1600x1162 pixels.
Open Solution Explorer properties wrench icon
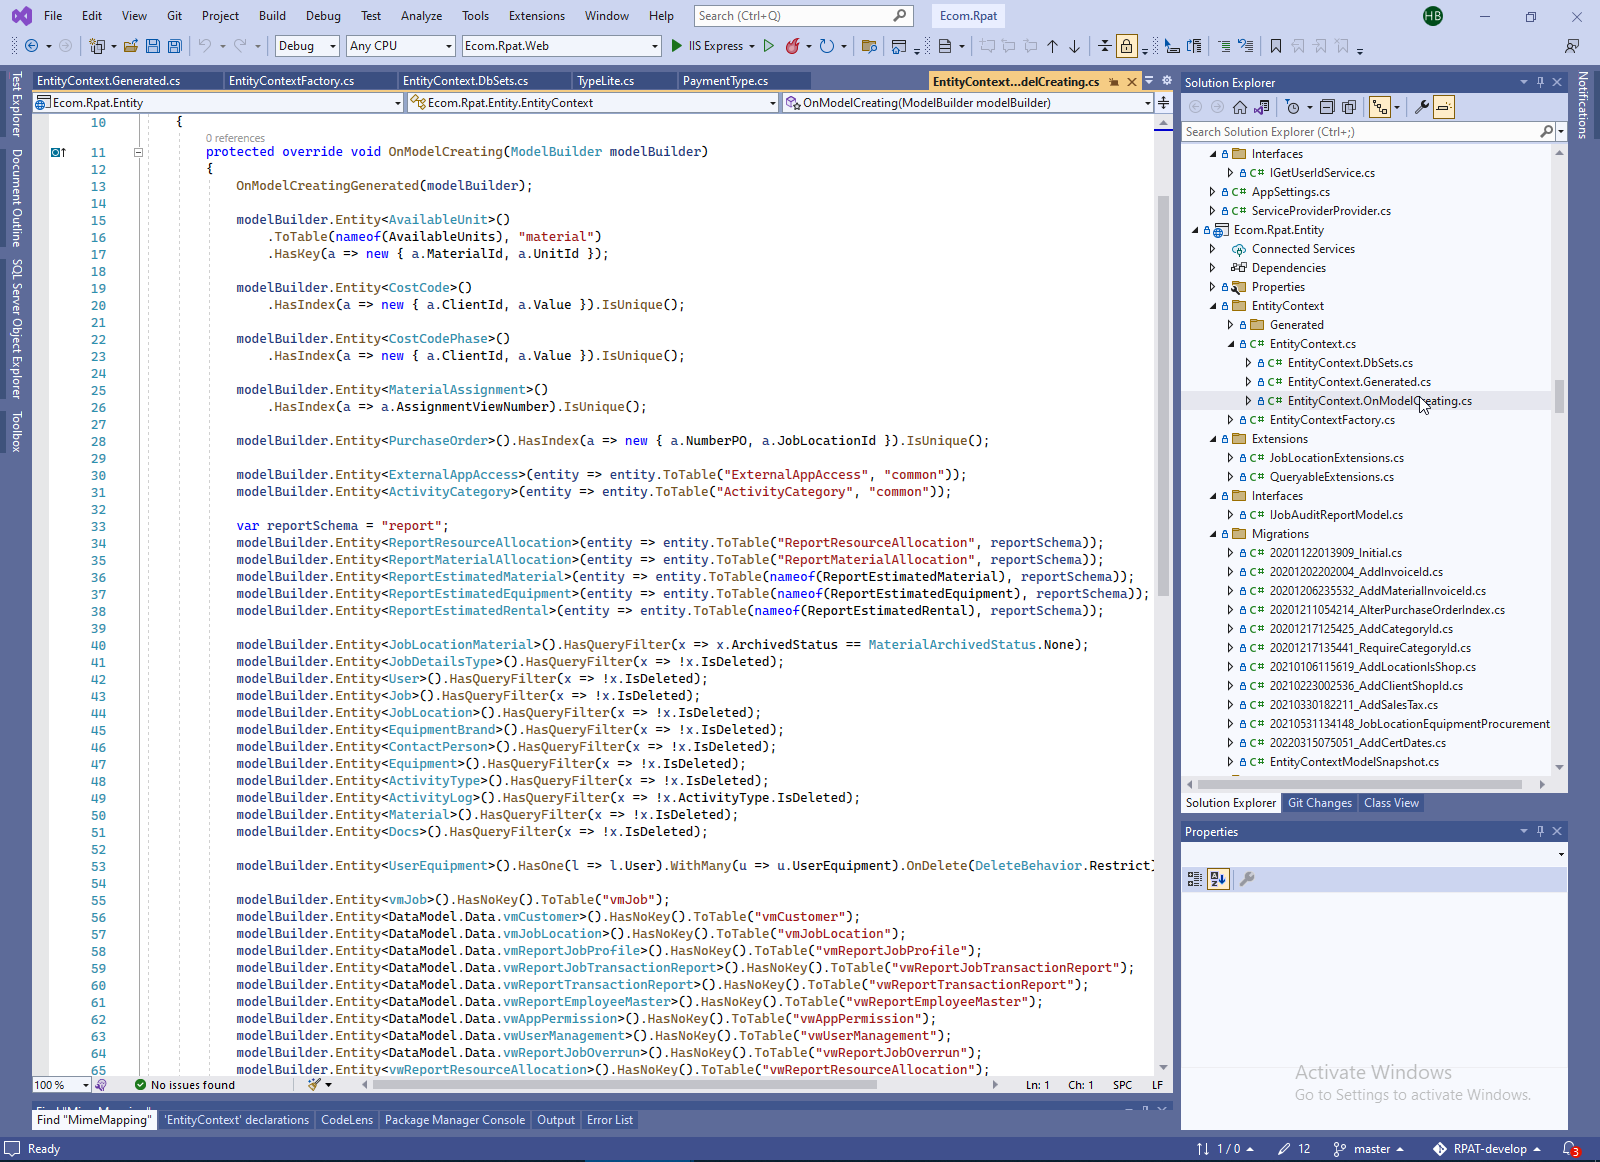point(1421,107)
